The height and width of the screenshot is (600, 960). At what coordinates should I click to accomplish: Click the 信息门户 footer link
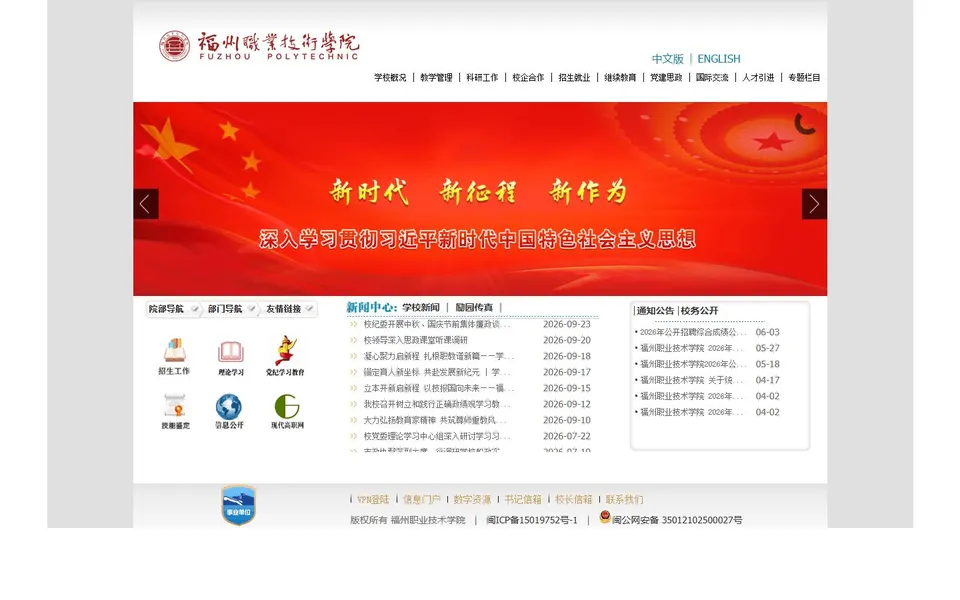(x=421, y=500)
